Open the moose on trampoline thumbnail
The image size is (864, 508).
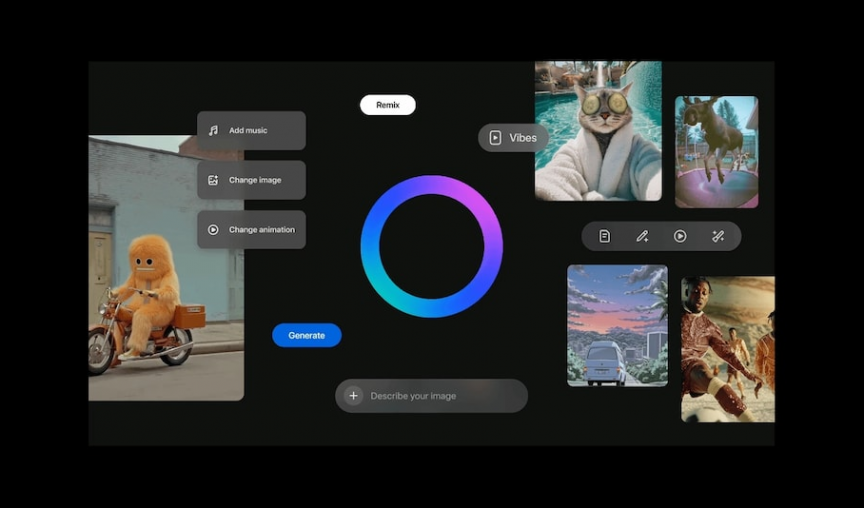pos(716,151)
